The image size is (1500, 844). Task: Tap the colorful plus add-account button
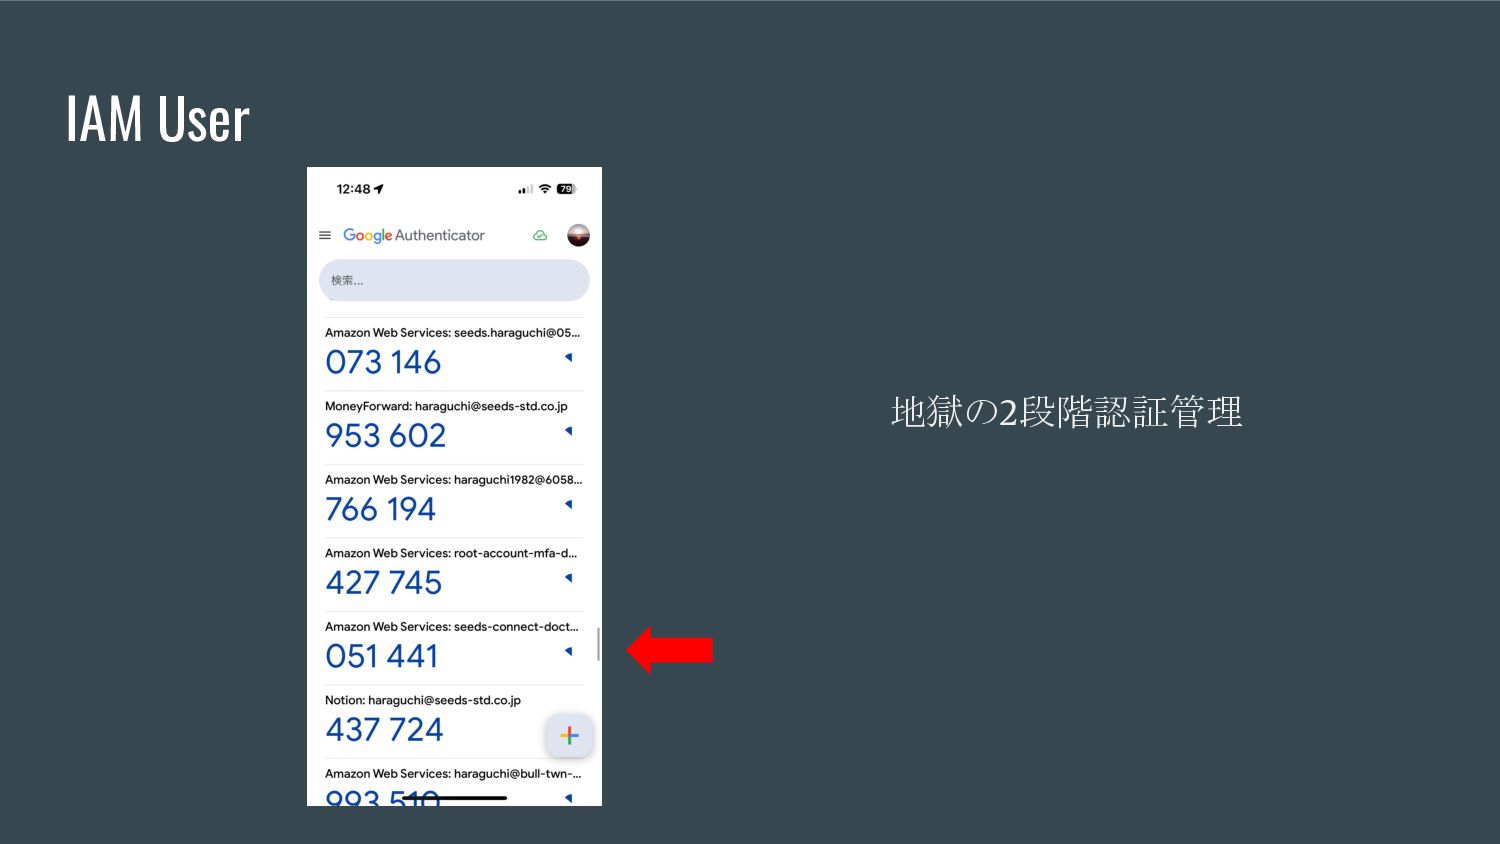click(569, 736)
